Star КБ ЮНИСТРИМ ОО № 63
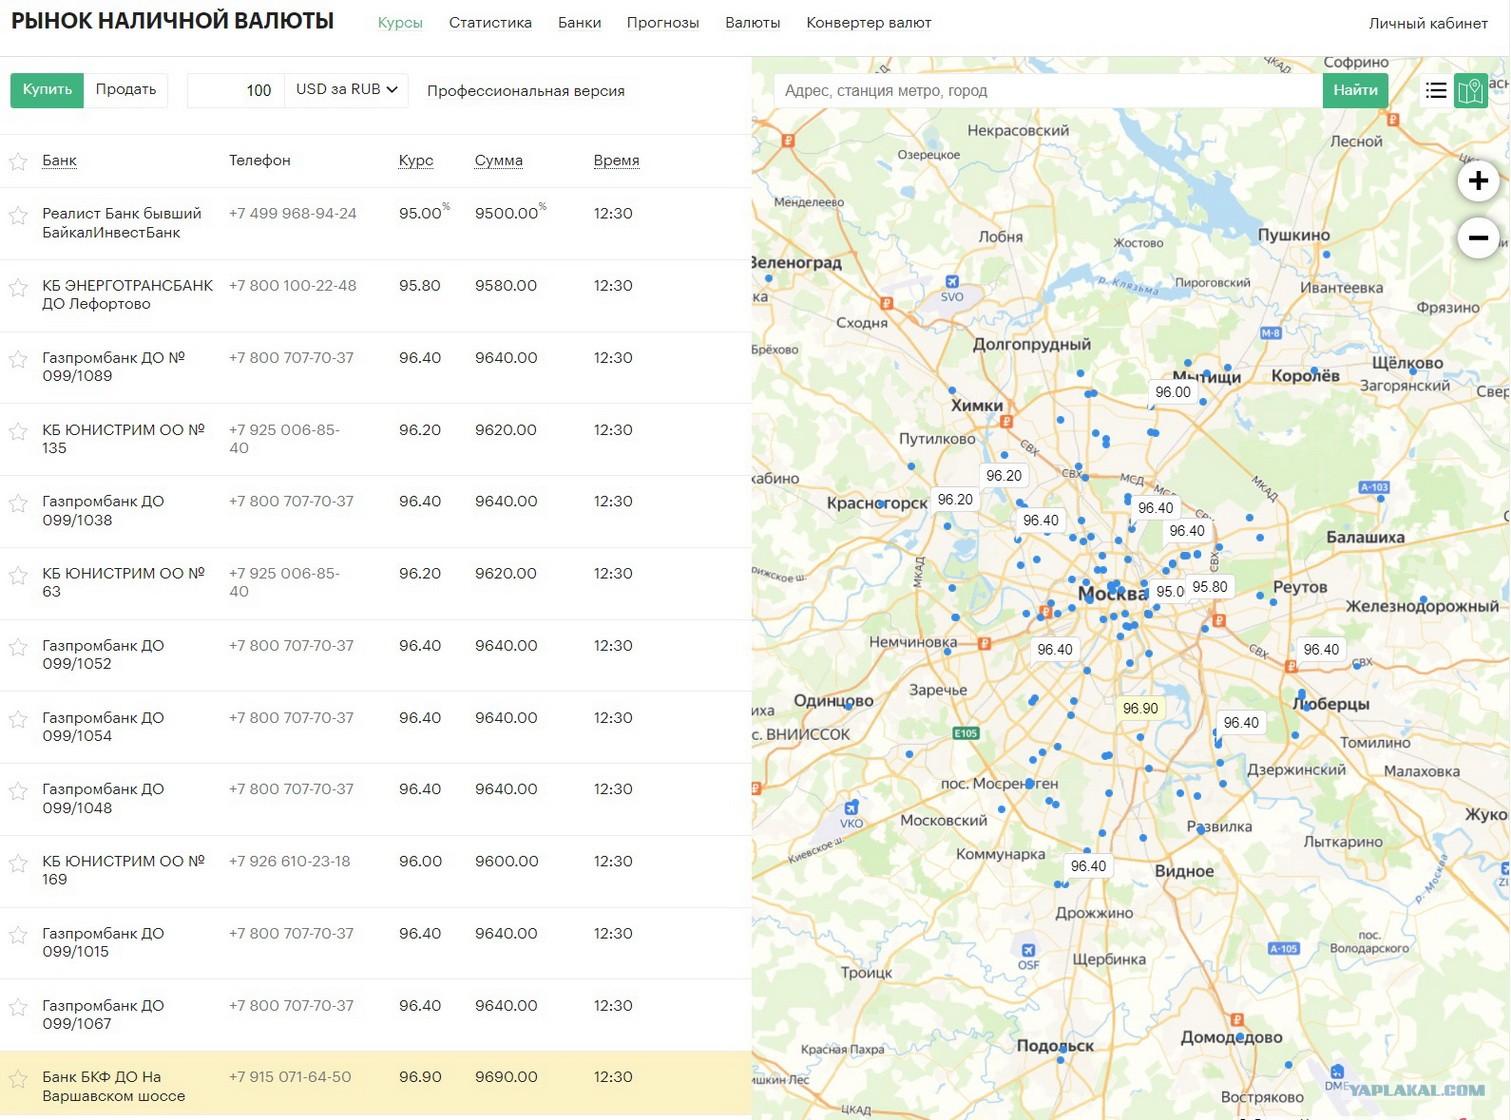Screen dimensions: 1511x1120 (18, 575)
